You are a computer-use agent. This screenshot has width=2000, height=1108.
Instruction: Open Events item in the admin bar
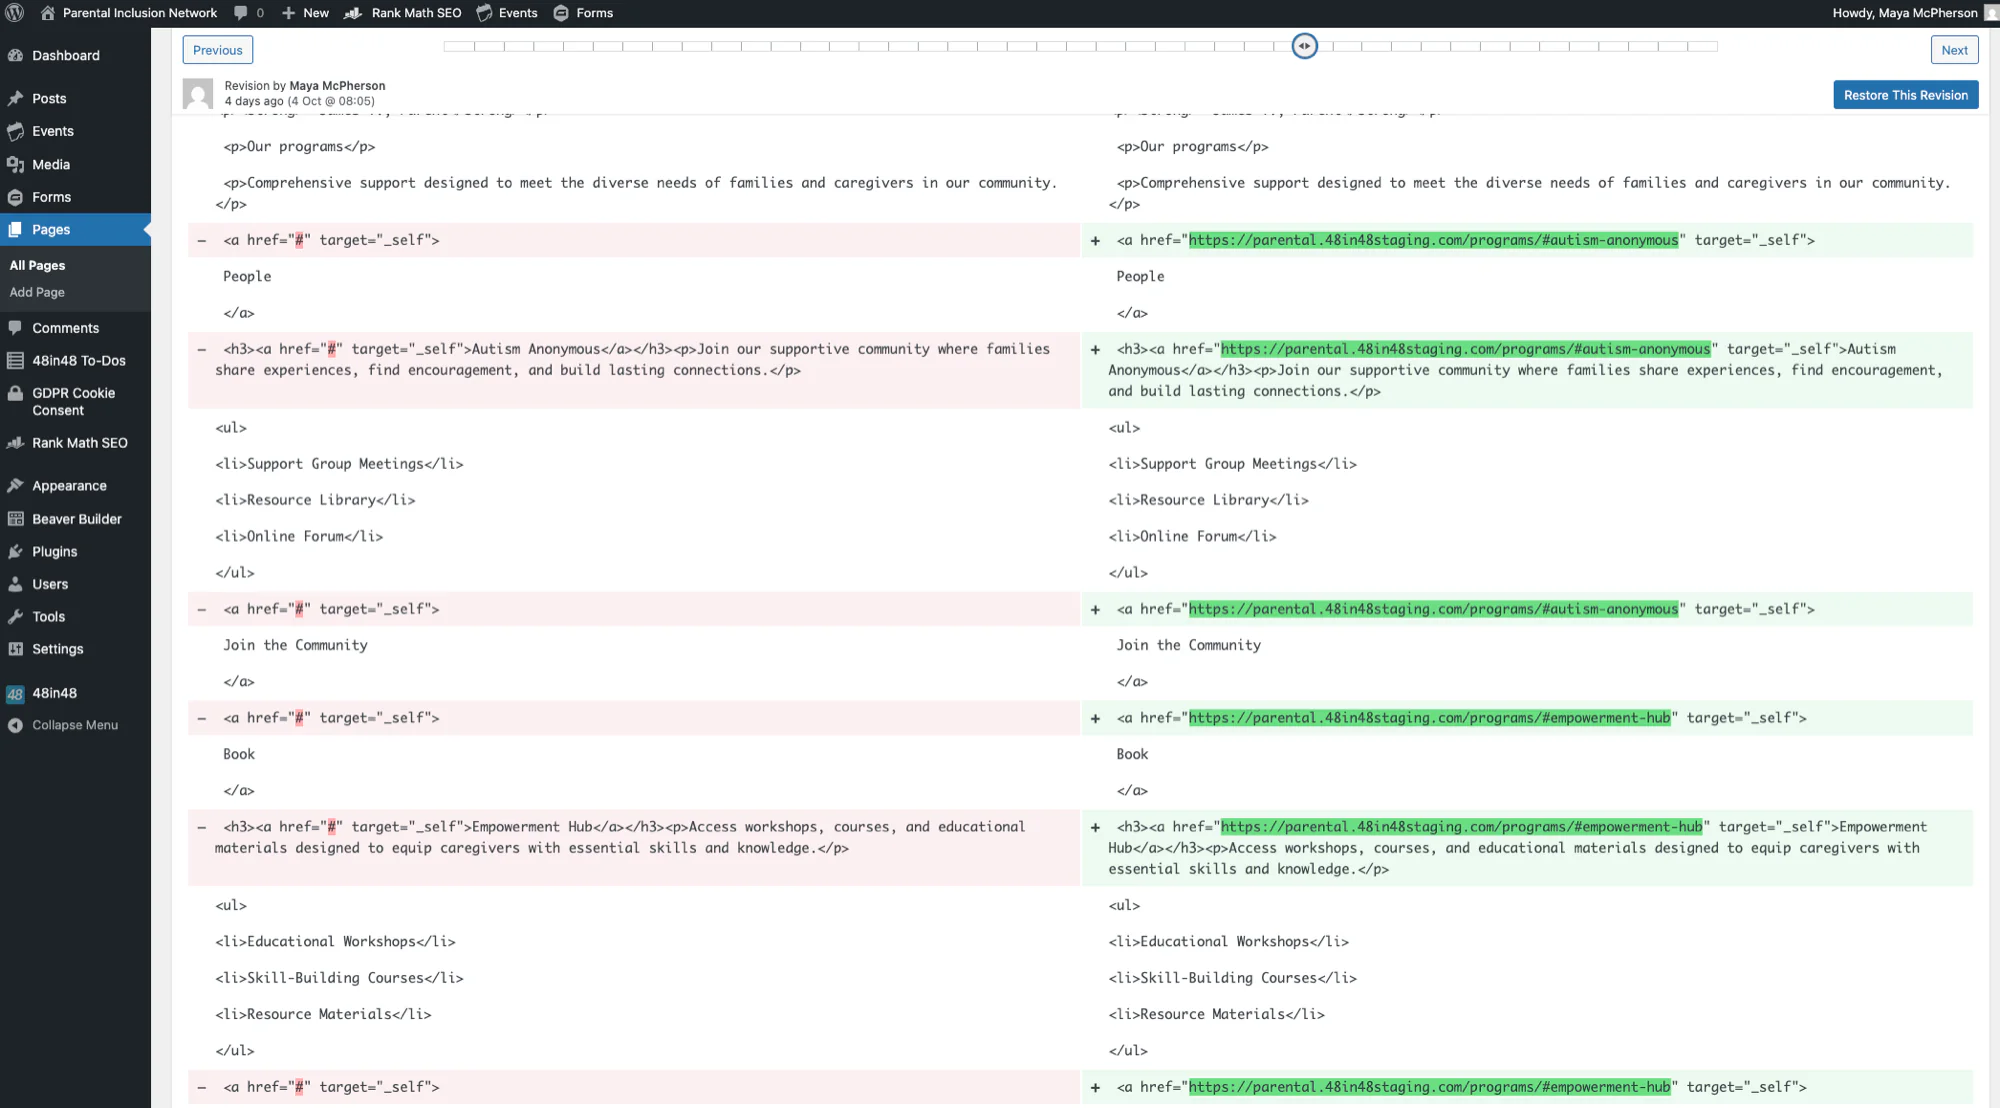[x=508, y=13]
